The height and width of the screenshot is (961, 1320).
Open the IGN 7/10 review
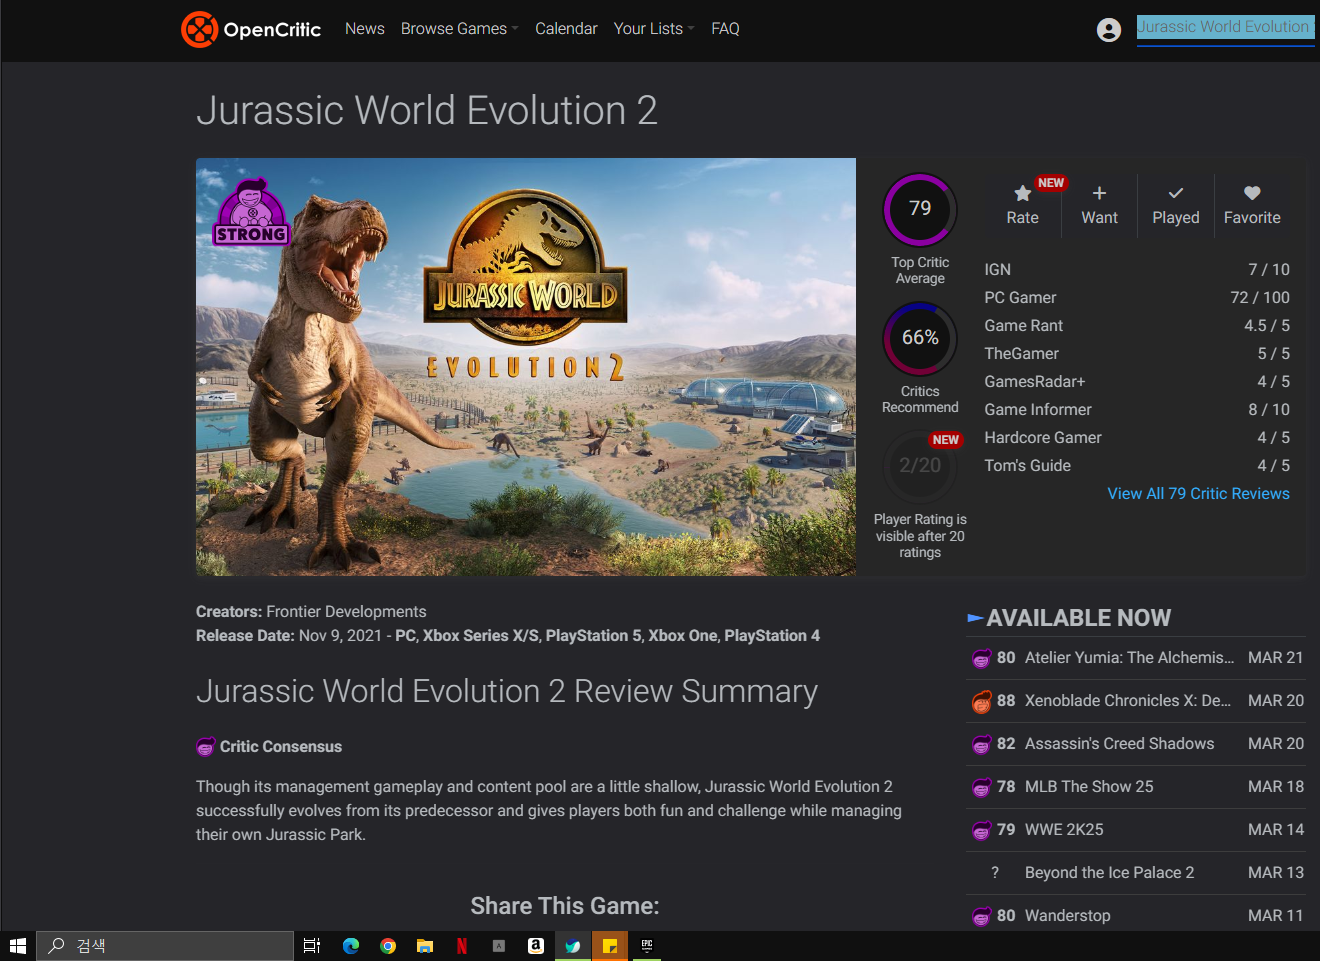(1137, 270)
